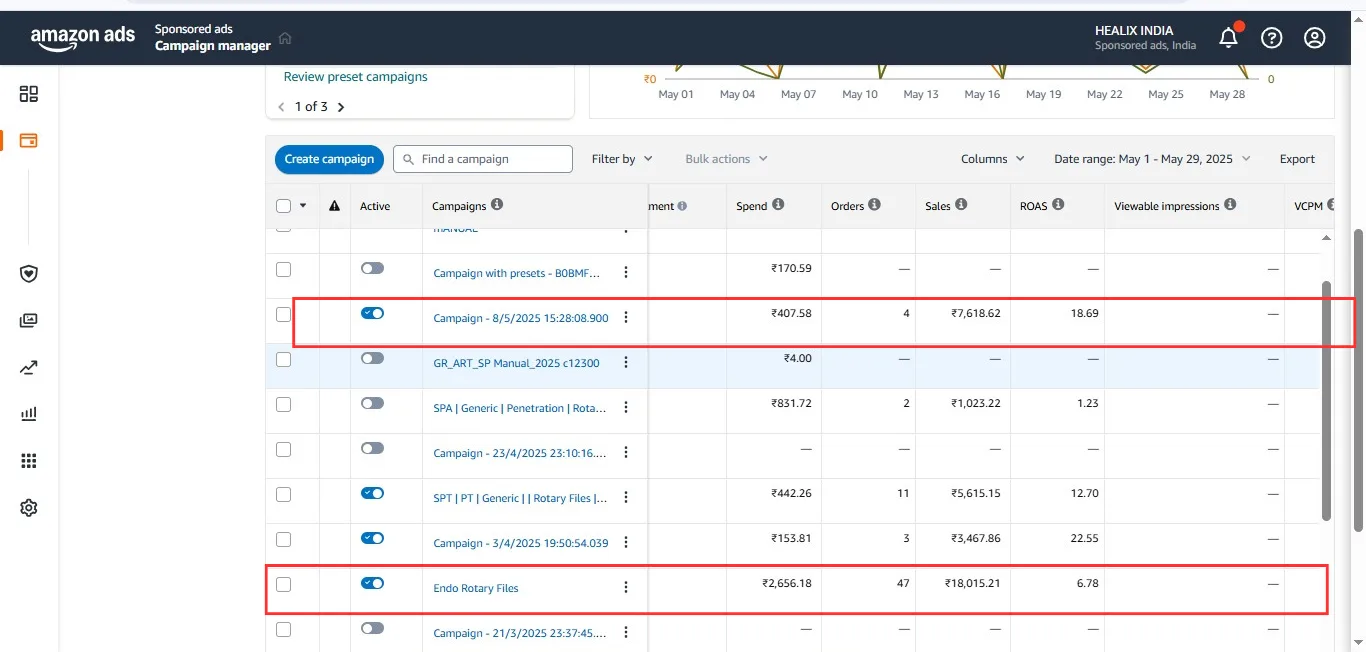1366x652 pixels.
Task: Click the home icon beside Campaign manager
Action: coord(285,38)
